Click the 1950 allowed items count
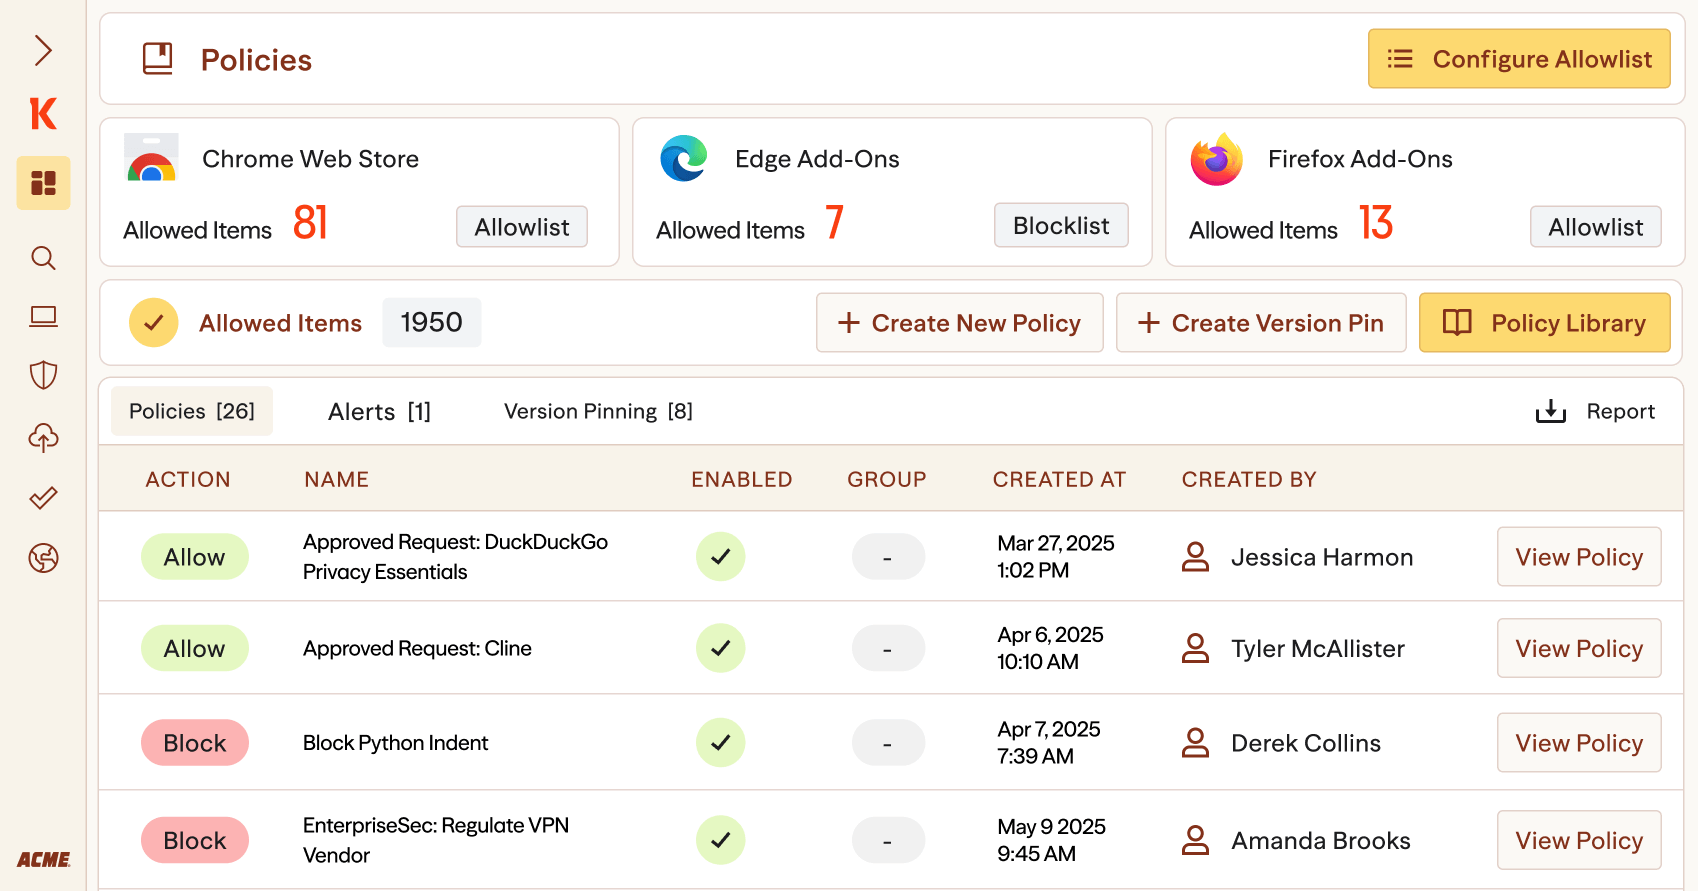 tap(432, 323)
